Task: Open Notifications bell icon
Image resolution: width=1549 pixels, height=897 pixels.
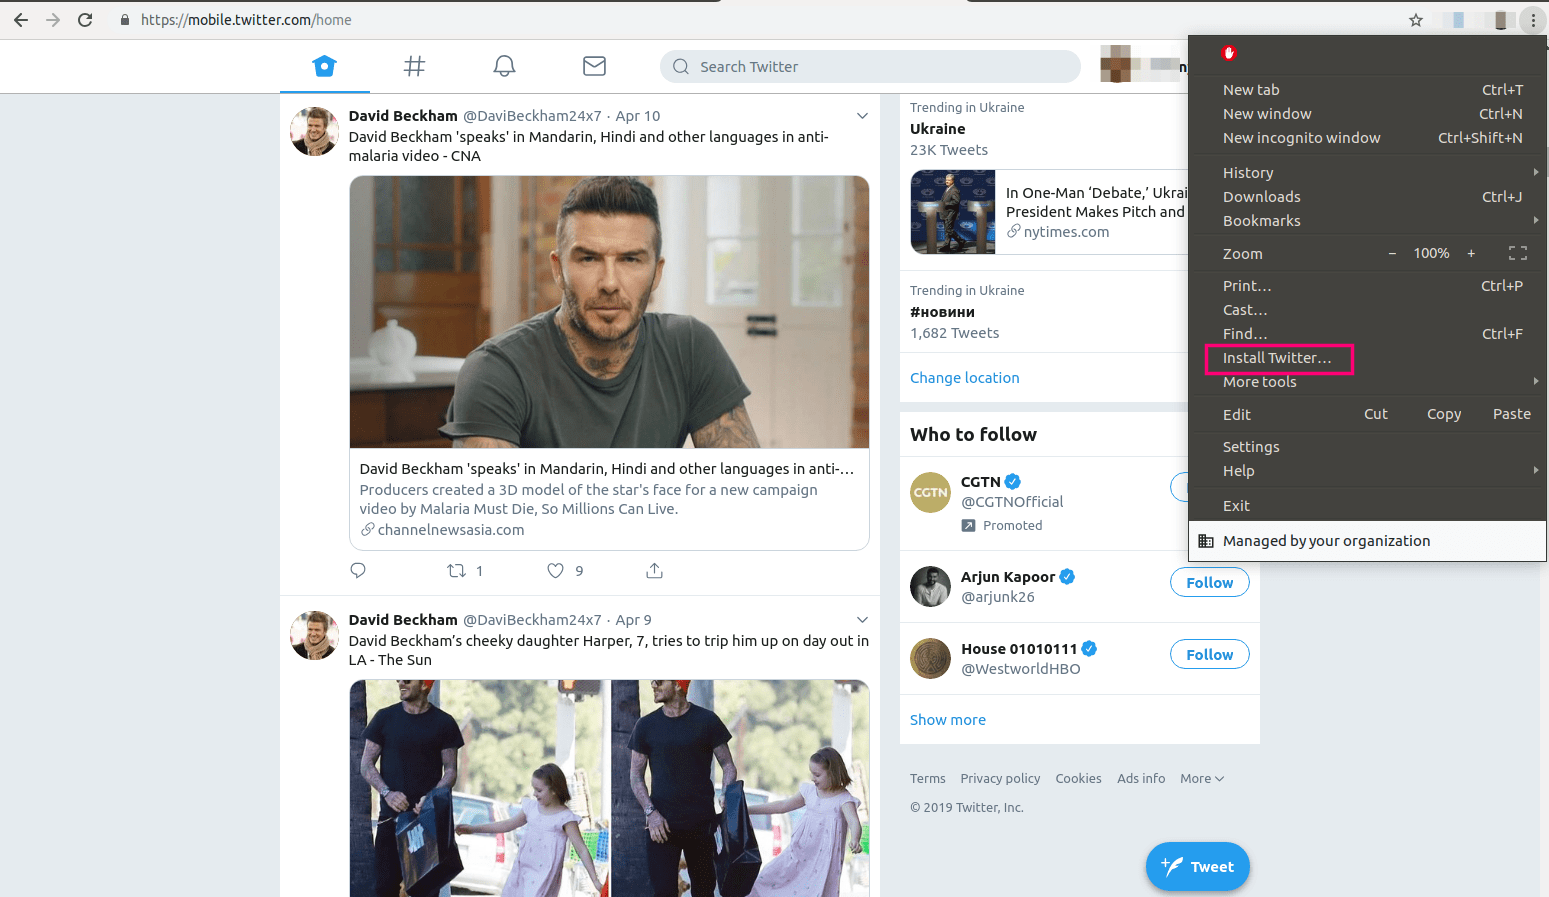Action: (504, 66)
